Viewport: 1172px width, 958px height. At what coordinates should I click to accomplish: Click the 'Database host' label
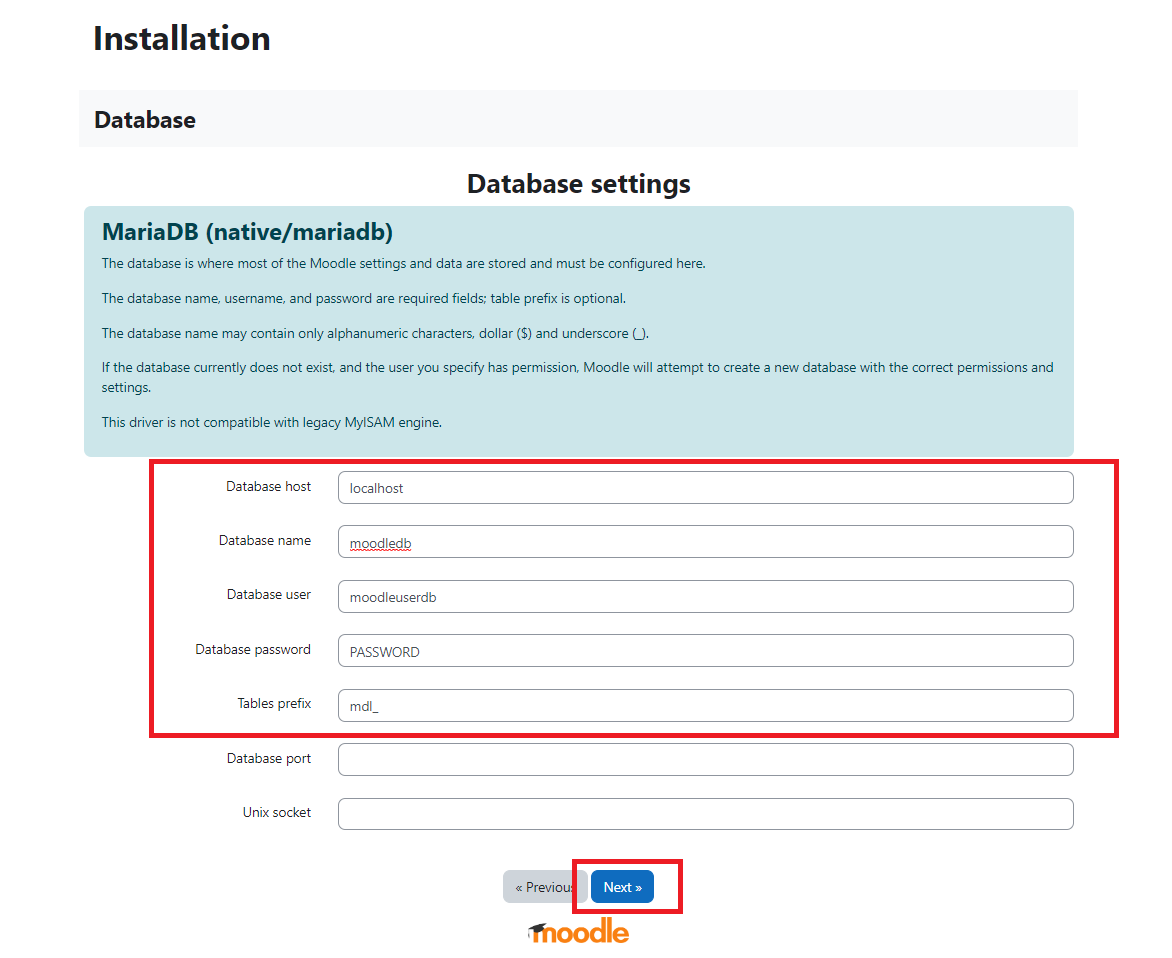point(268,486)
